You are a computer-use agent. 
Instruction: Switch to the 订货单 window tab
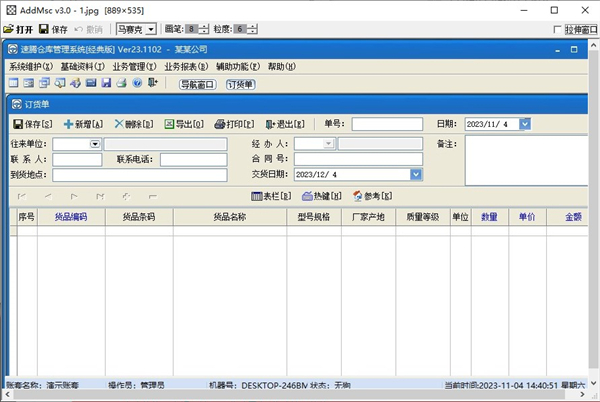tap(241, 85)
